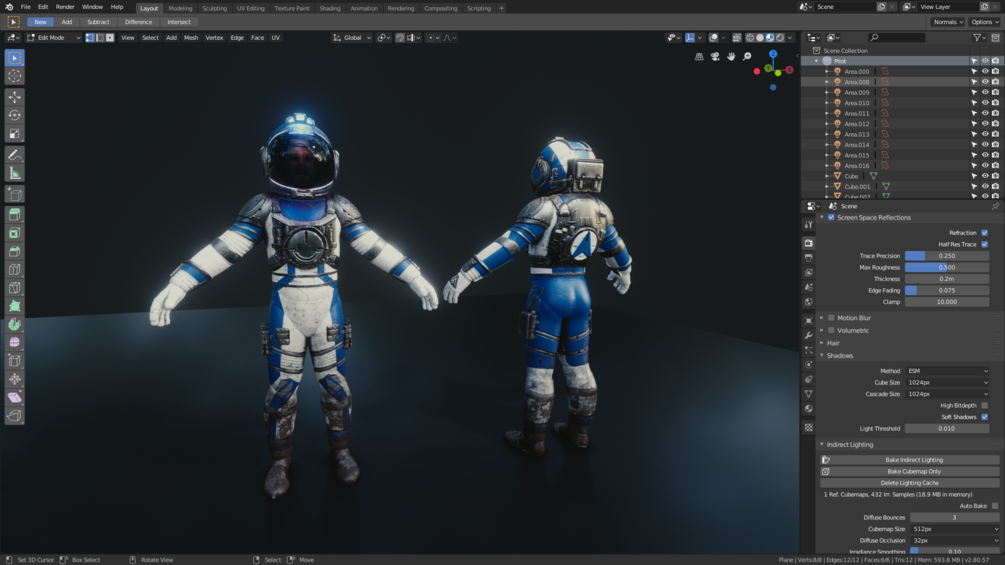Open the World properties tab
Viewport: 1005px width, 565px height.
809,302
